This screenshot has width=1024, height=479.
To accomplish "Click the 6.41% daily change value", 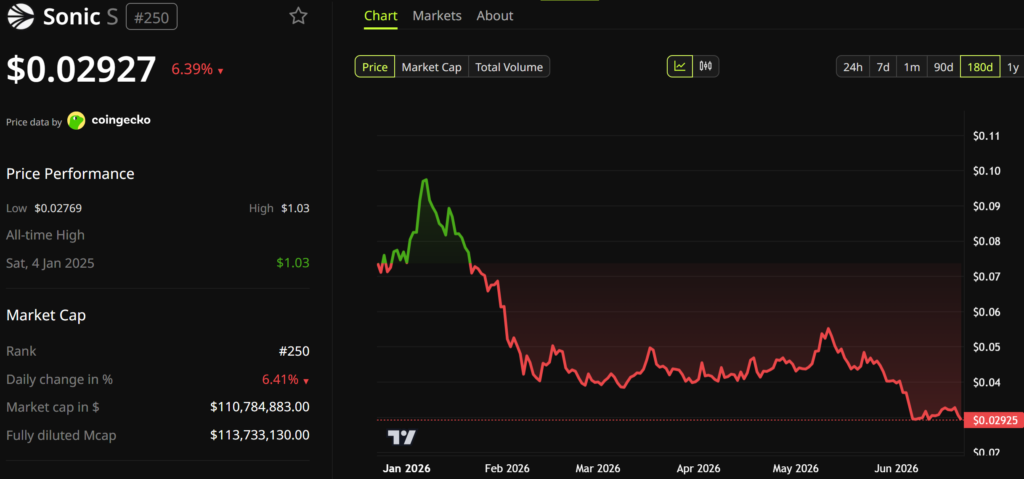I will [x=285, y=380].
